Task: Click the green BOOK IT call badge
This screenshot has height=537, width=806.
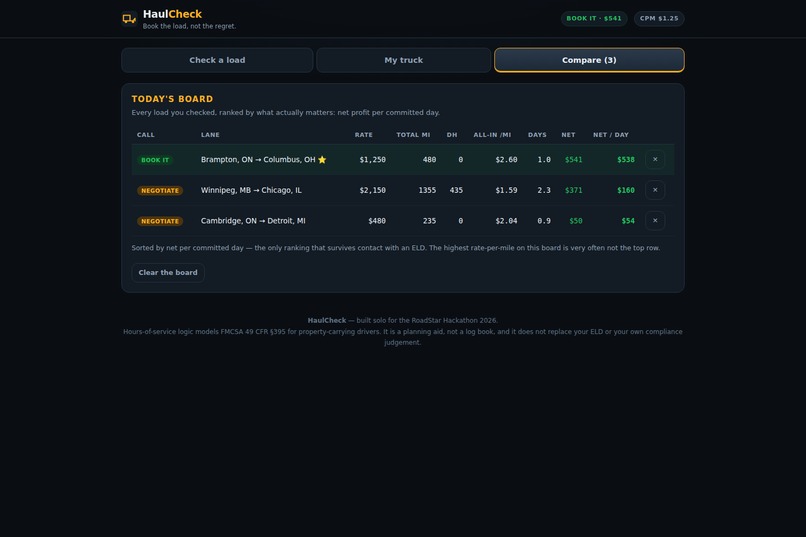Action: click(155, 160)
